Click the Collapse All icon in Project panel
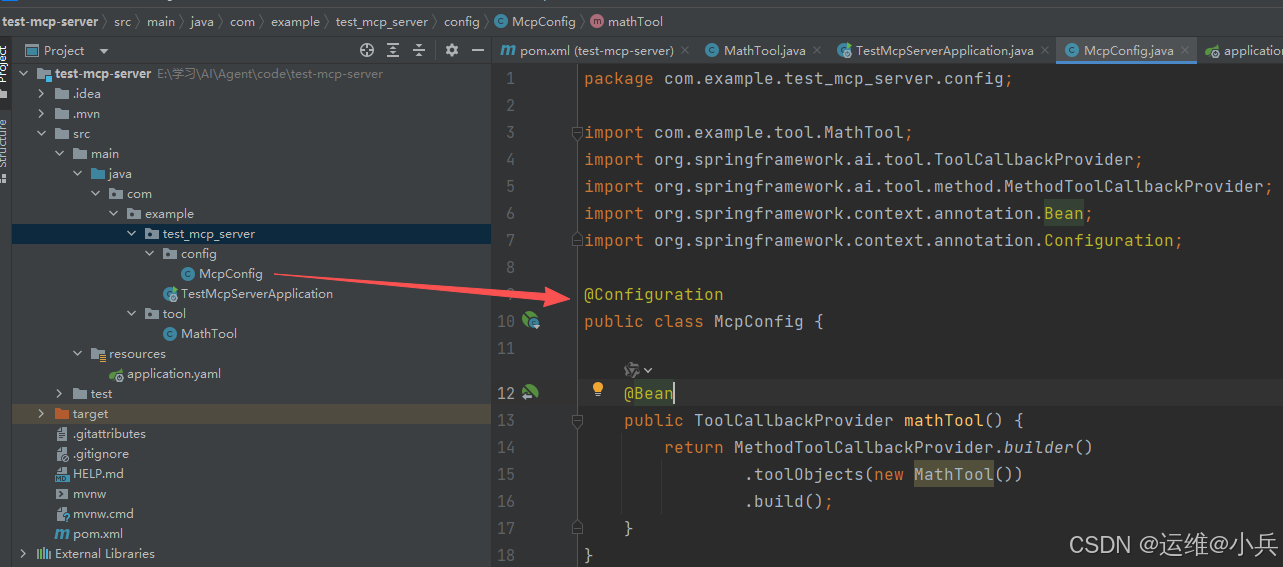The height and width of the screenshot is (567, 1283). point(419,50)
